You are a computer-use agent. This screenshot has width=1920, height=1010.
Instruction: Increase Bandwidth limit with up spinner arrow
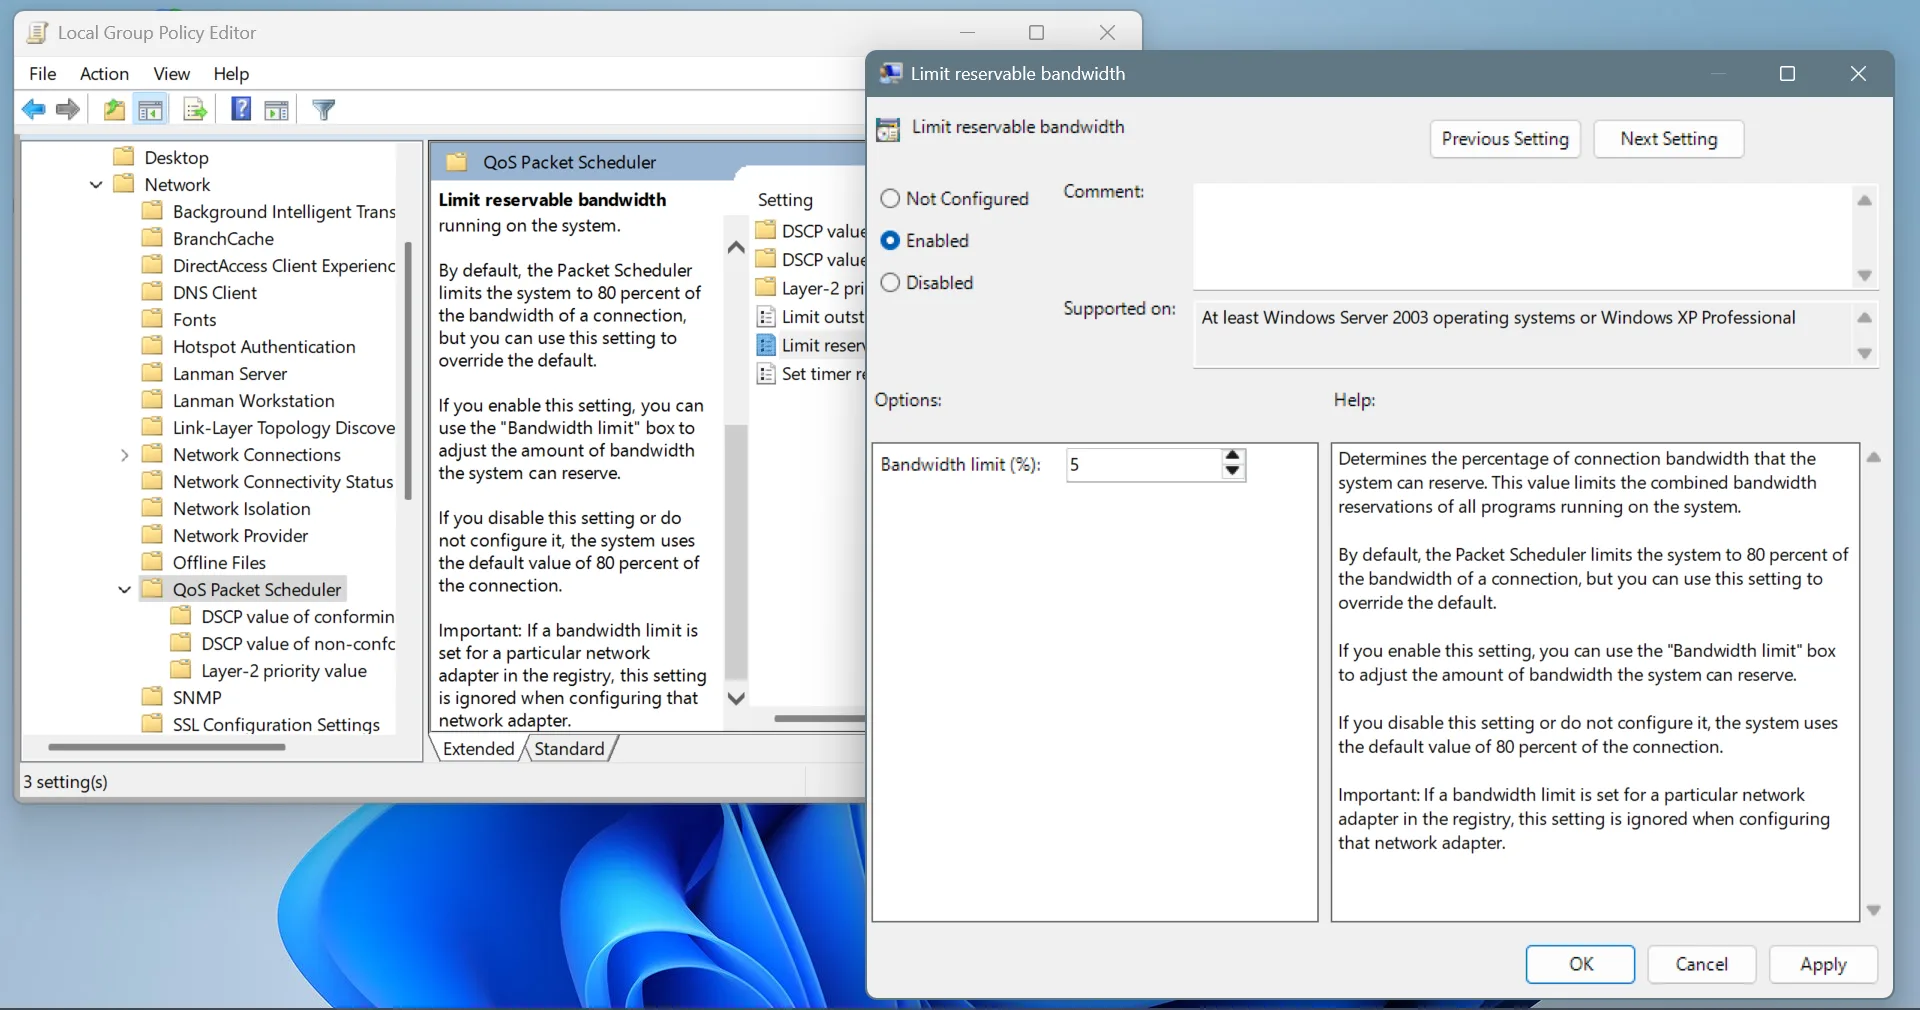point(1233,456)
